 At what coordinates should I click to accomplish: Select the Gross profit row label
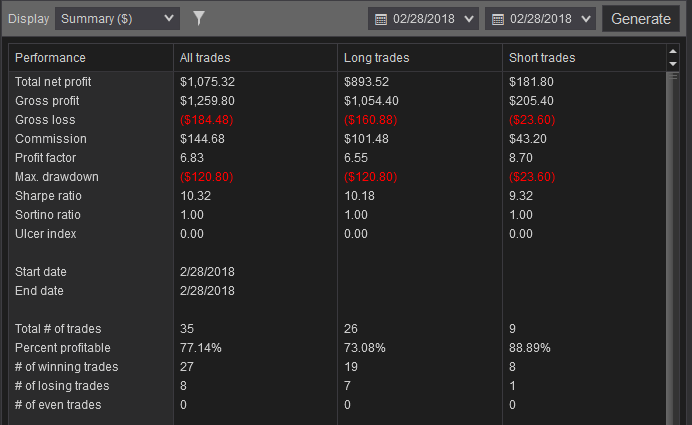47,101
